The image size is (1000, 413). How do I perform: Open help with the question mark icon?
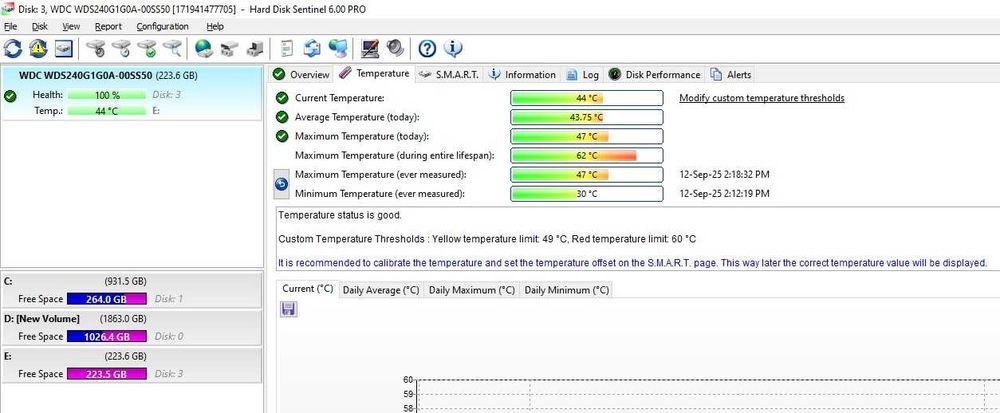[x=427, y=48]
